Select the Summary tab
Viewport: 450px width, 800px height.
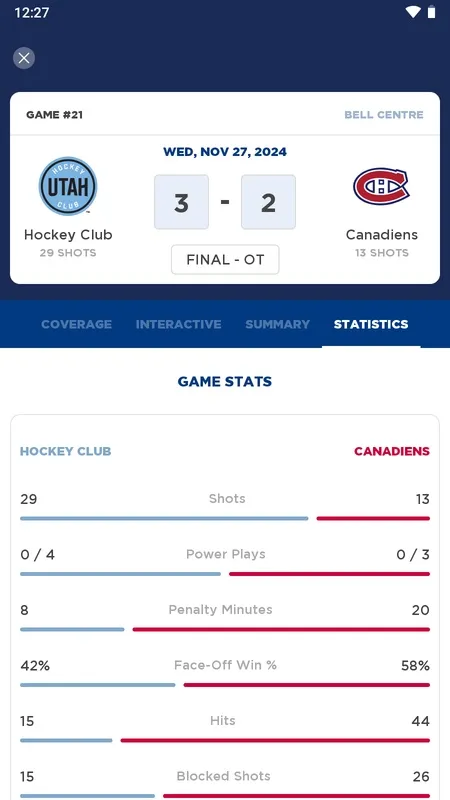[x=278, y=324]
